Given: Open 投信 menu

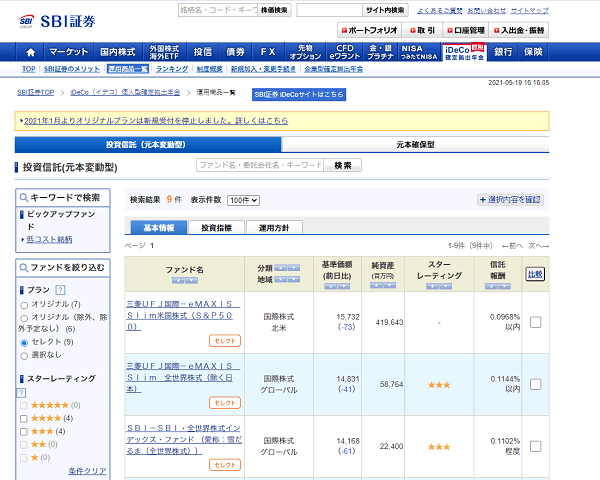Looking at the screenshot, I should tap(203, 52).
